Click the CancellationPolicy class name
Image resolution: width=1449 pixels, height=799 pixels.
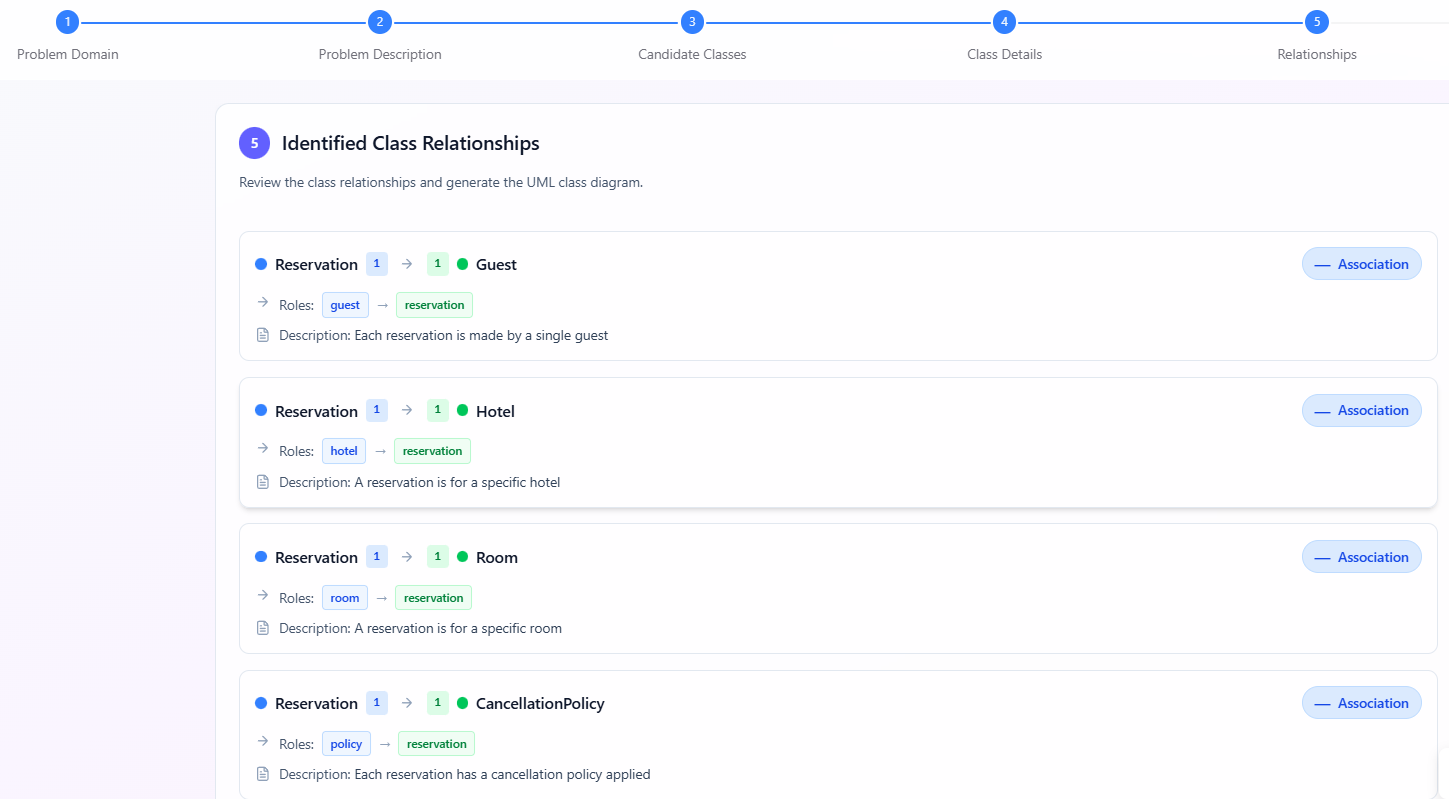pyautogui.click(x=540, y=703)
